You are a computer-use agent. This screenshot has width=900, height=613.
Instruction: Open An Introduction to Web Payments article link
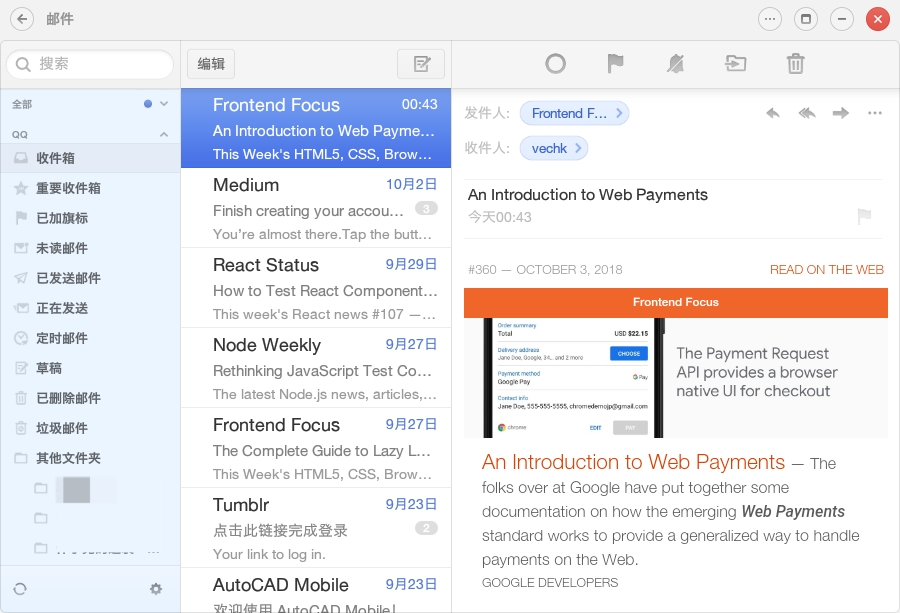tap(633, 462)
